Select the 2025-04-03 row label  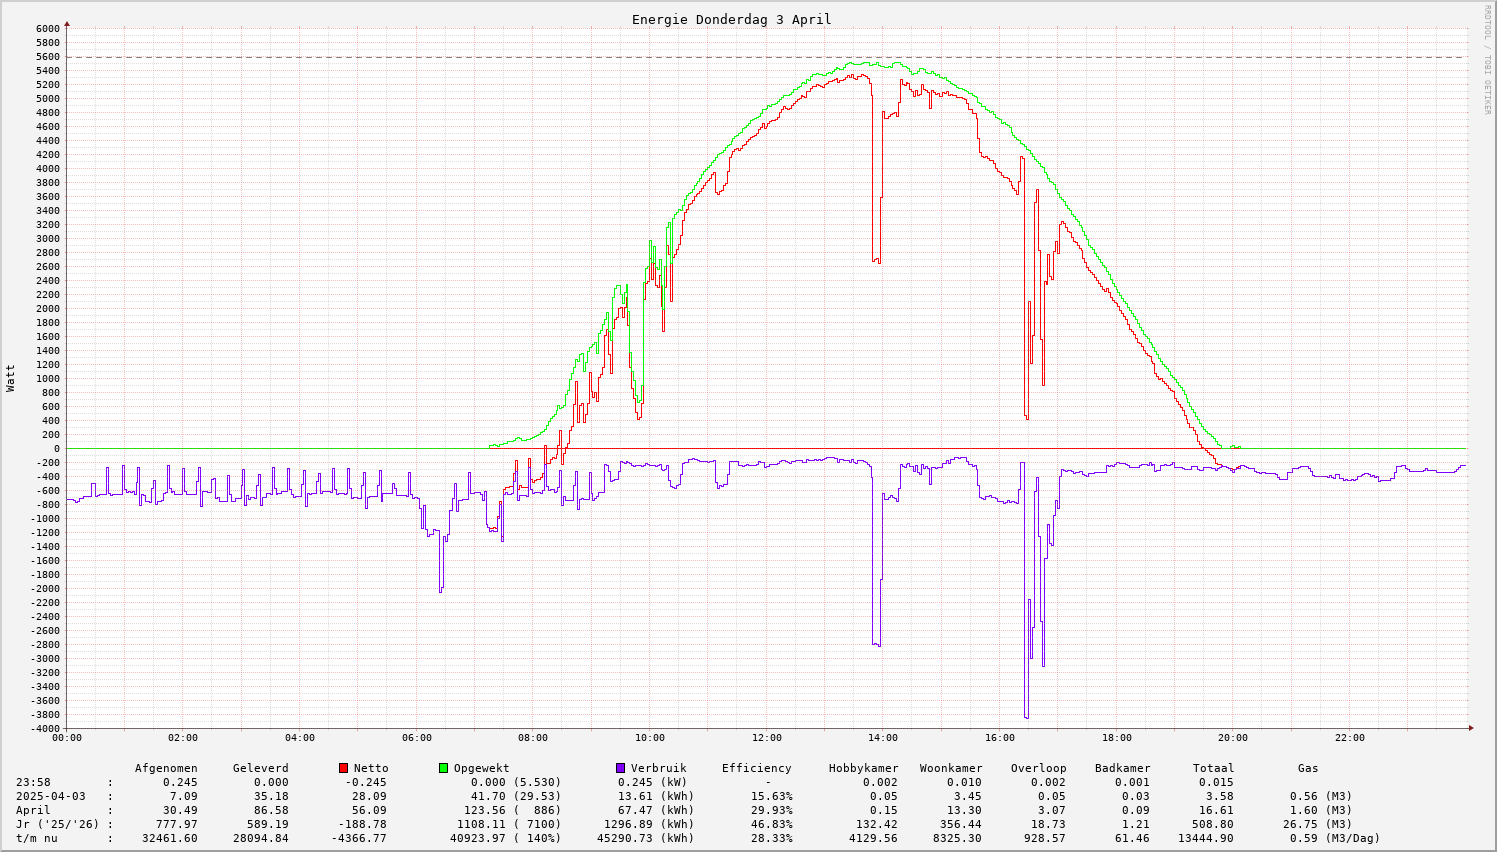tap(50, 796)
